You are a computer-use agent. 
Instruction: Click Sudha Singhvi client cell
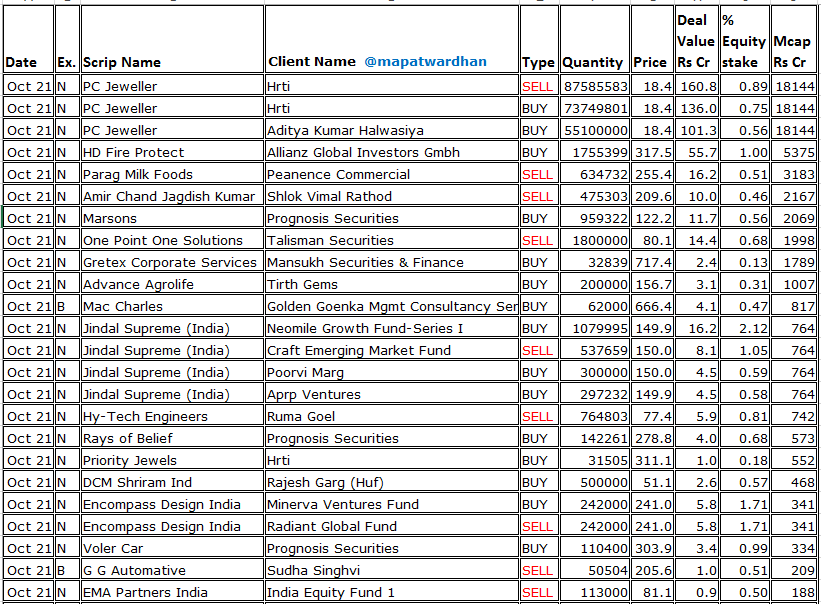coord(392,569)
